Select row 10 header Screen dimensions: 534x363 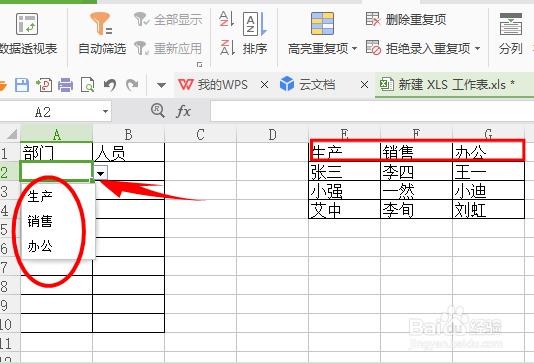(10, 324)
